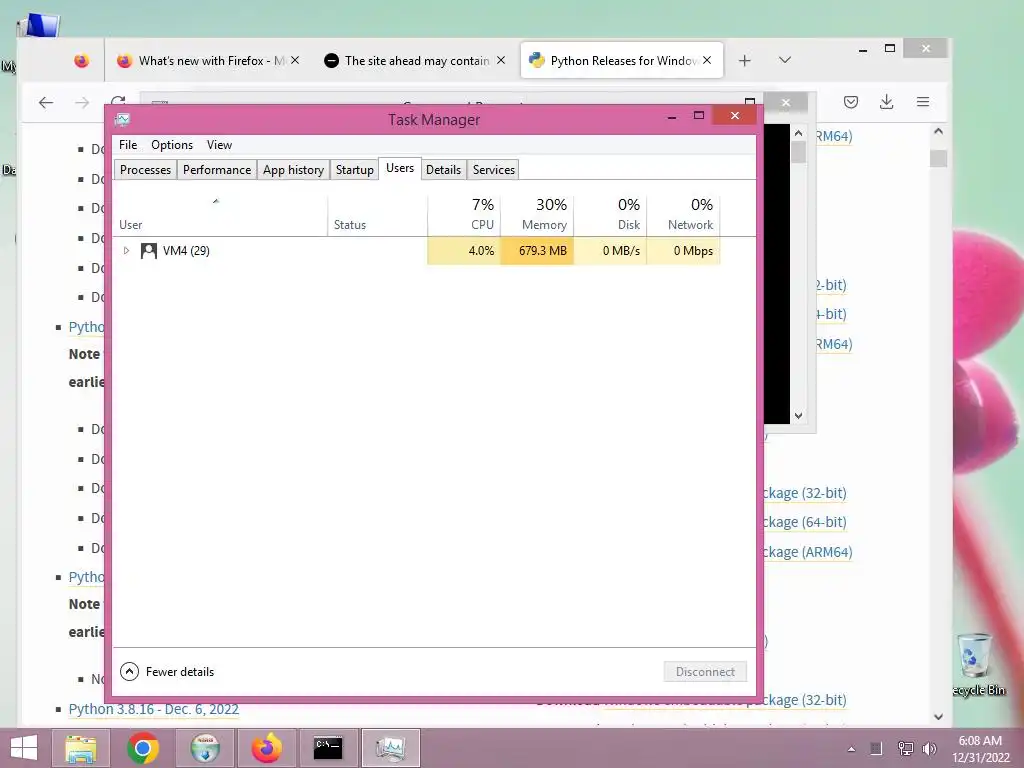Select the 0 Mbps network cell
This screenshot has width=1024, height=768.
click(683, 251)
